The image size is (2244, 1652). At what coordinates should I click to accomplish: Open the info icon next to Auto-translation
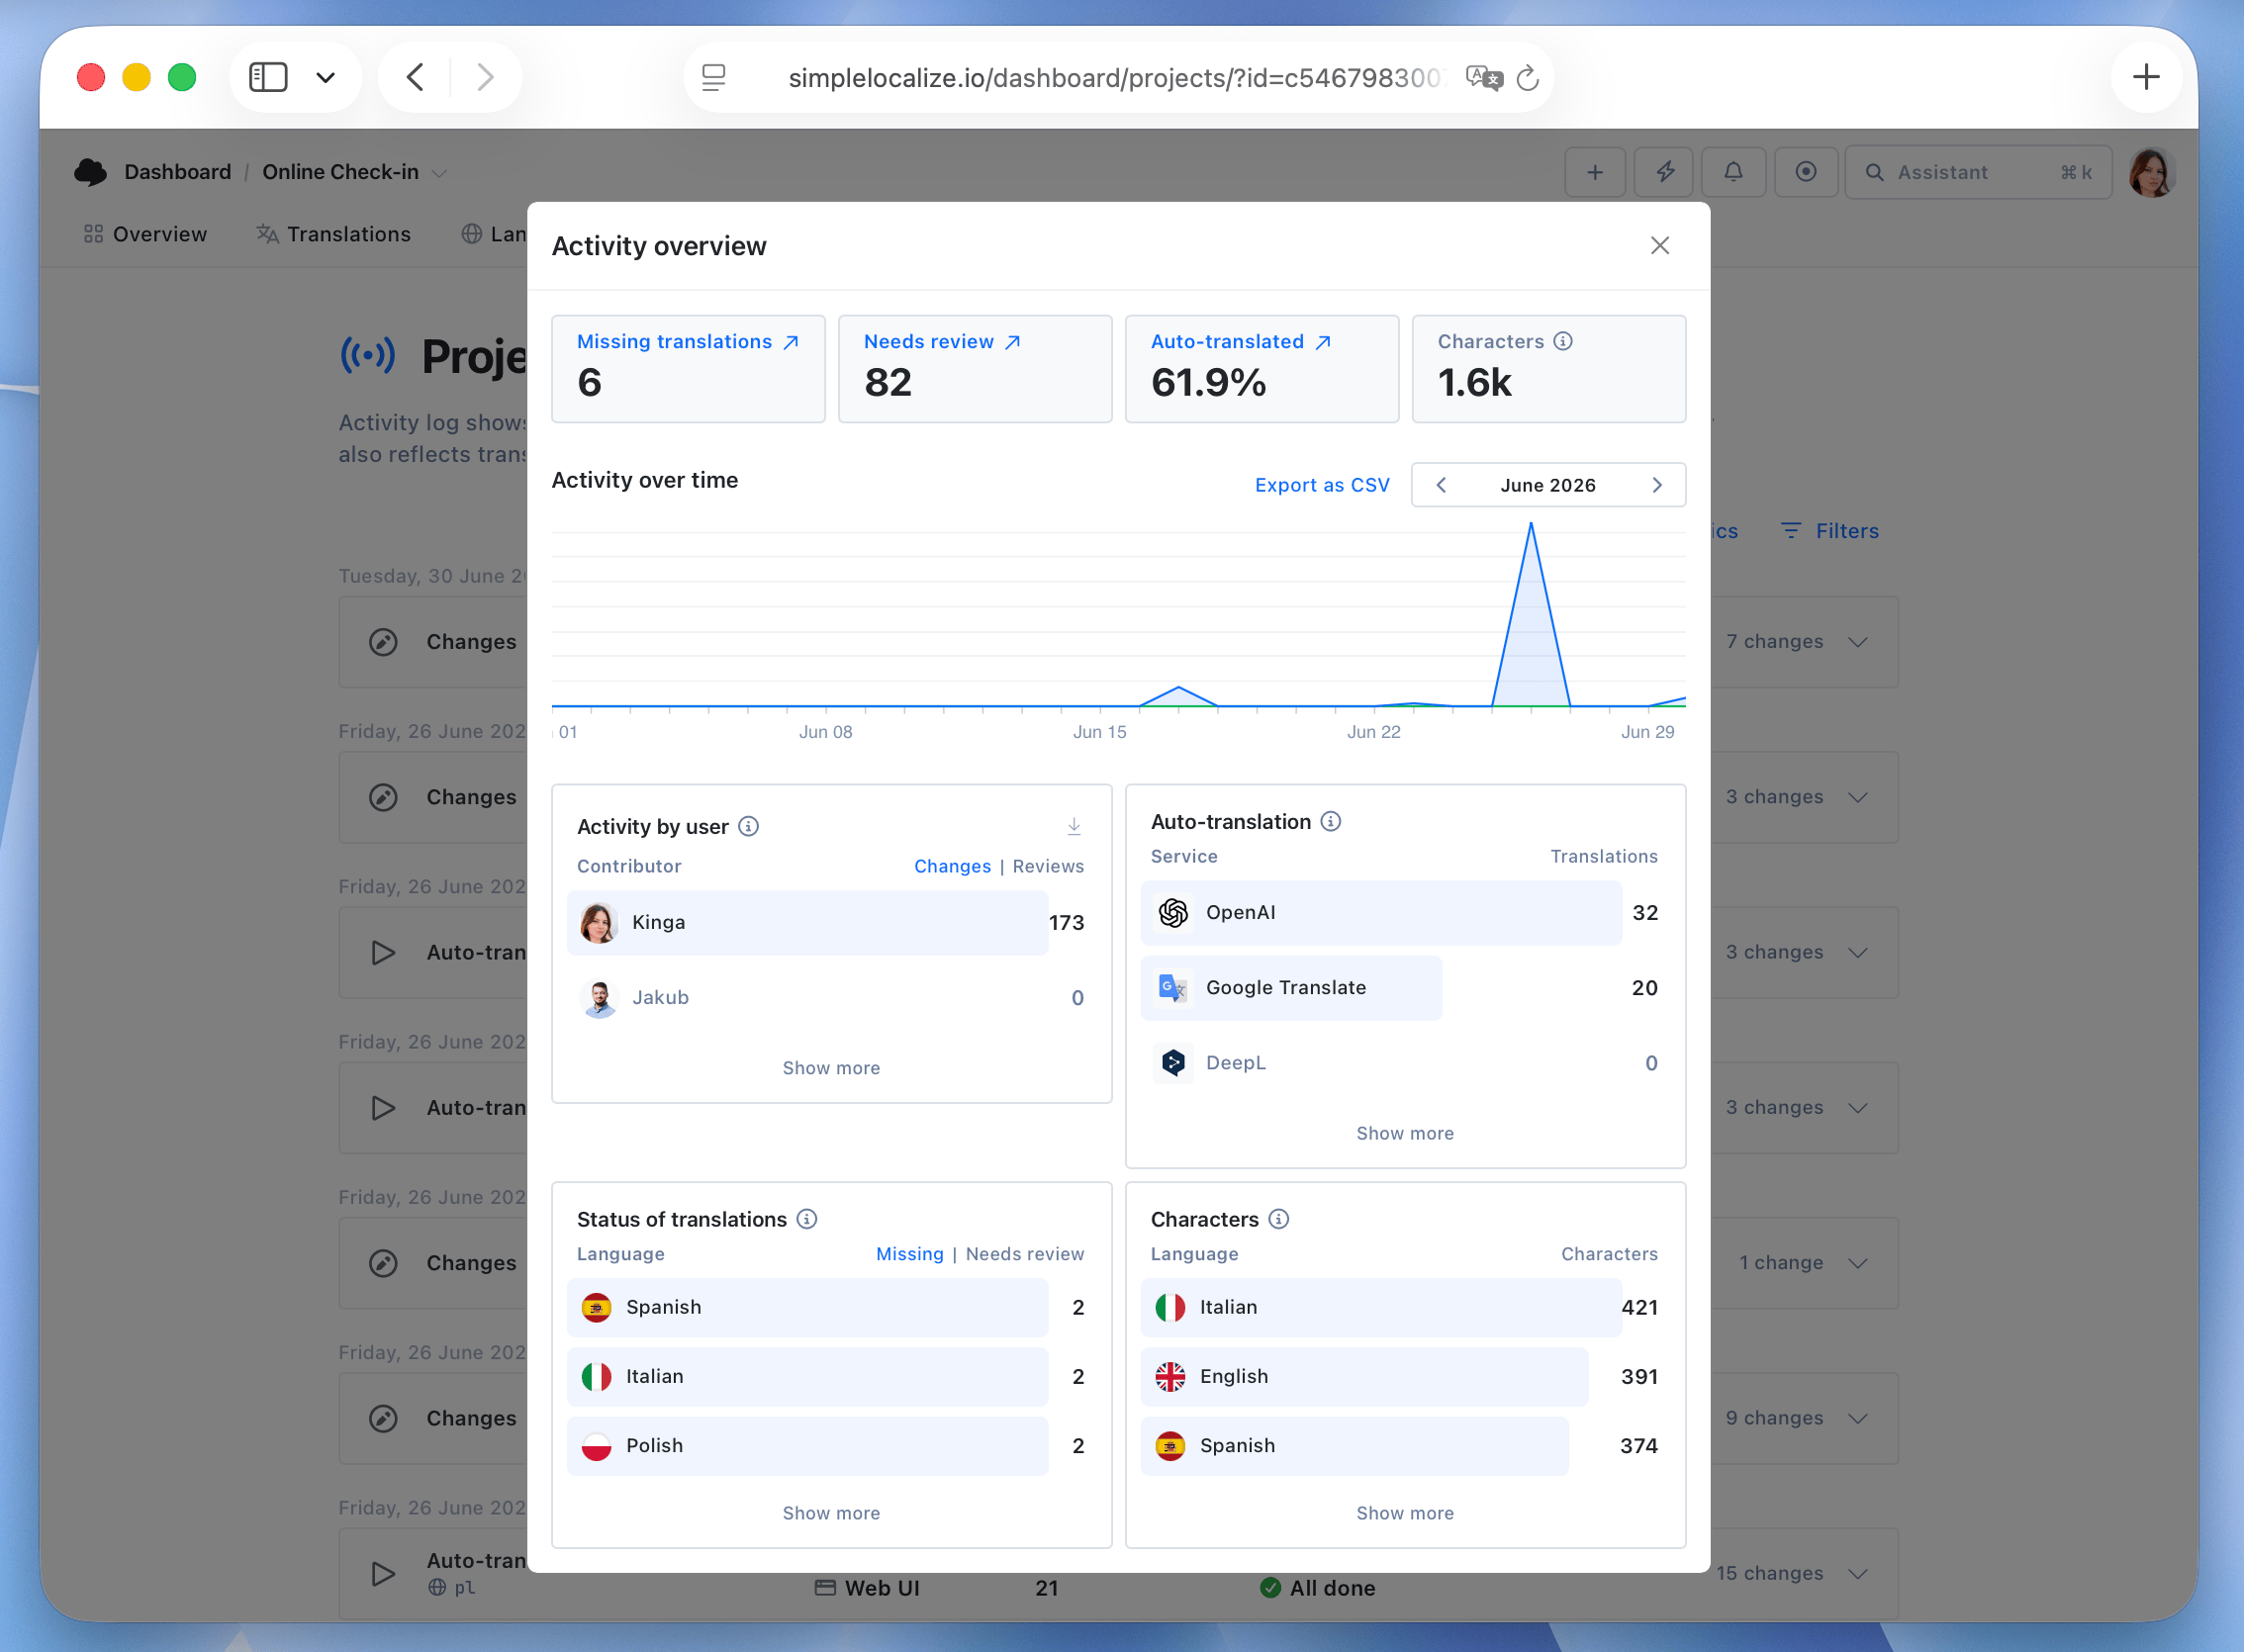coord(1330,821)
